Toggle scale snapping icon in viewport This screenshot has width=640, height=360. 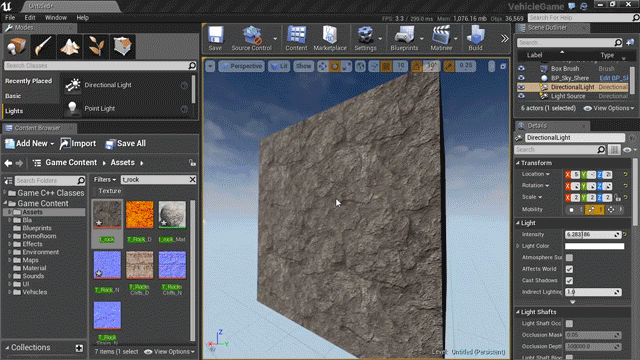tap(449, 66)
